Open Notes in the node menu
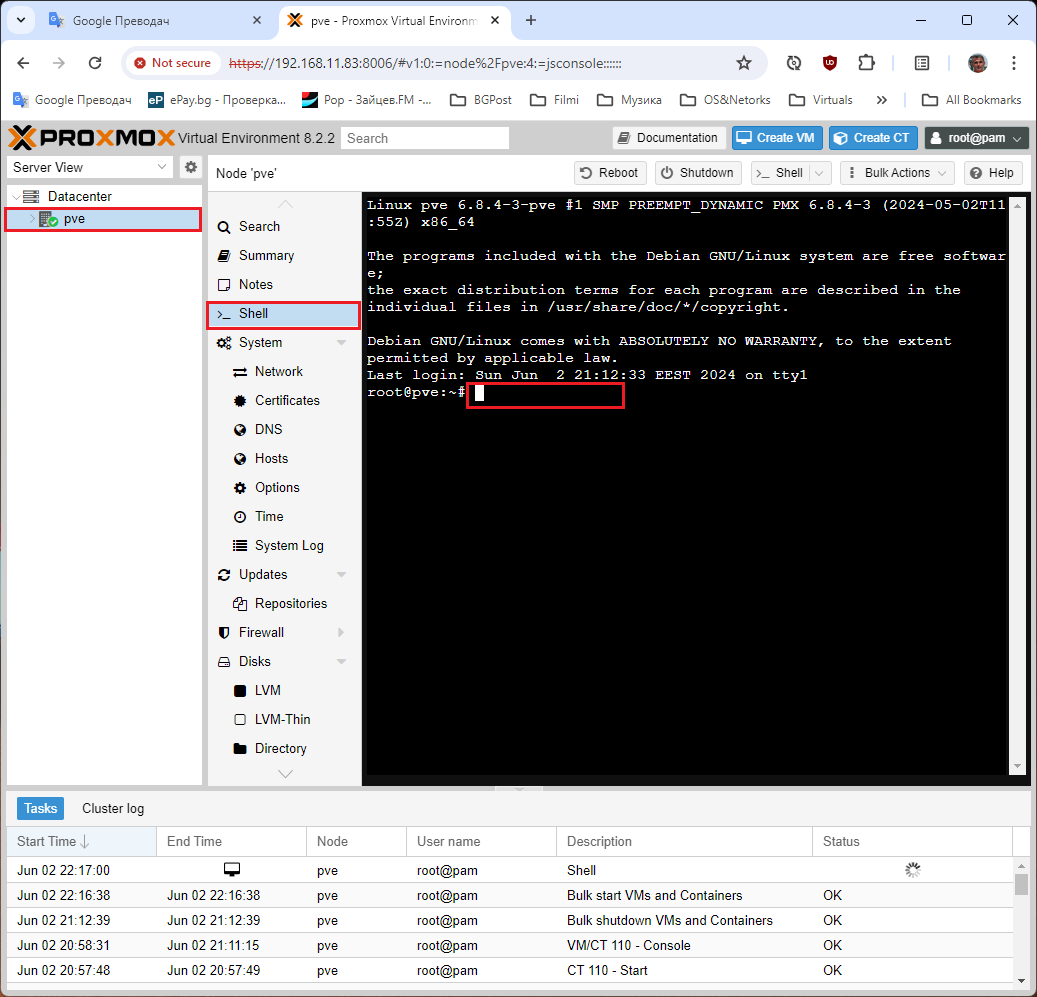The height and width of the screenshot is (997, 1037). 284,285
